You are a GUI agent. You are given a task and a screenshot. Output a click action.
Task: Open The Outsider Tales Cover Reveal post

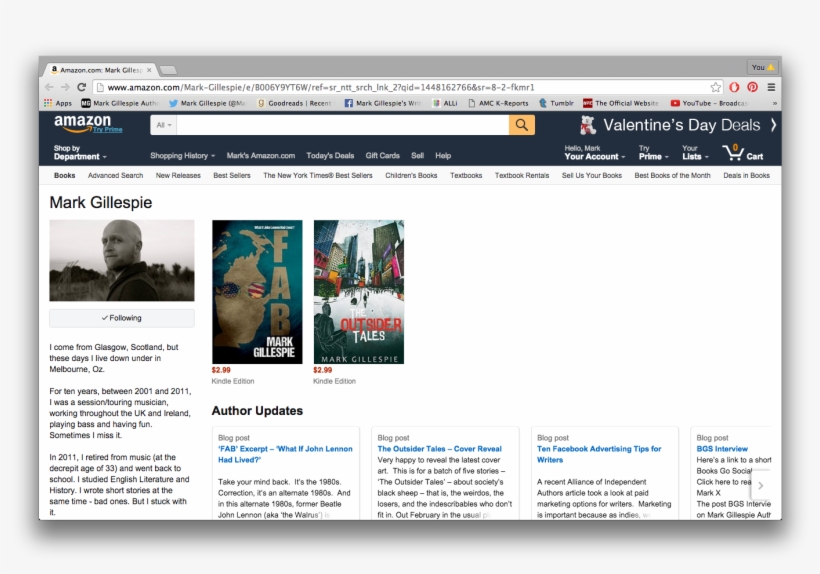click(439, 449)
